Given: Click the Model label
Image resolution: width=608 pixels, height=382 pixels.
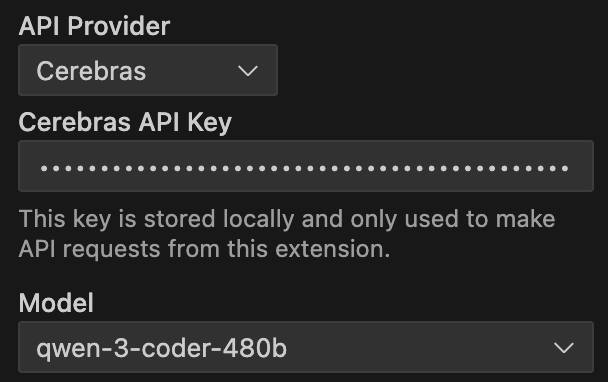Looking at the screenshot, I should (x=56, y=302).
